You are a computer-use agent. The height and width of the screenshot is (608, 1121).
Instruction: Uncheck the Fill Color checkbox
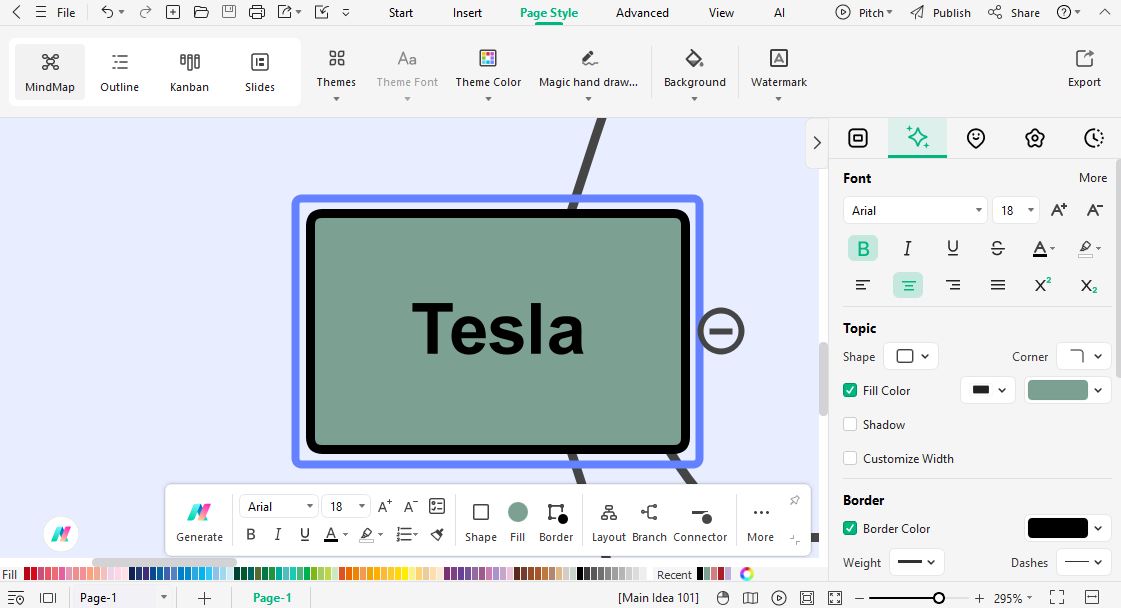(850, 391)
